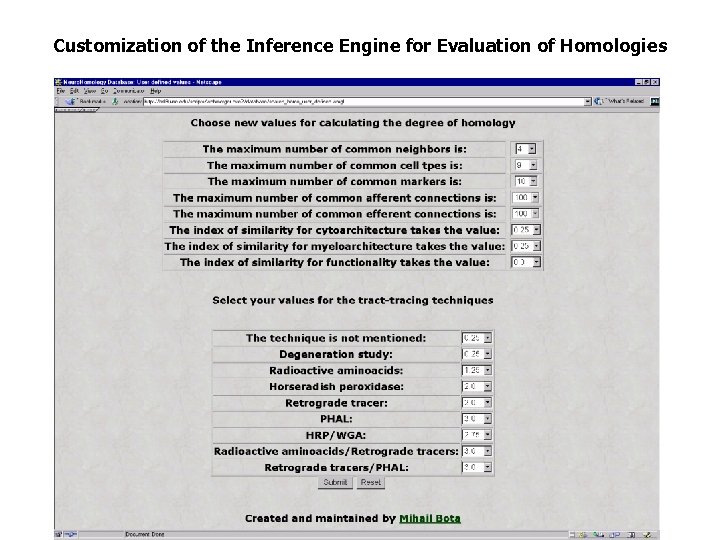This screenshot has width=720, height=540.
Task: Open the cytoarchitecture similarity index dropdown
Action: pyautogui.click(x=526, y=230)
